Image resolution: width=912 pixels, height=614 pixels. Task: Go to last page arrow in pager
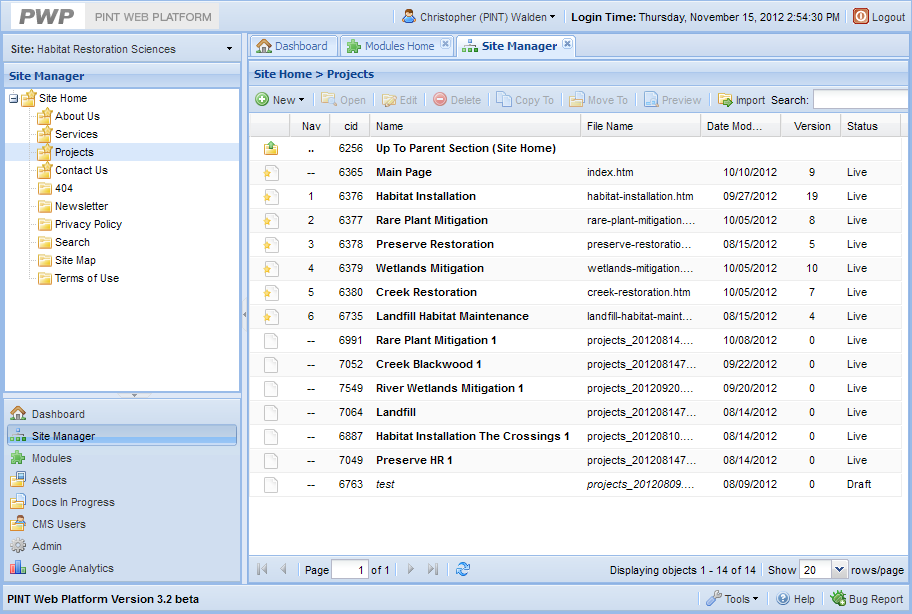[432, 569]
